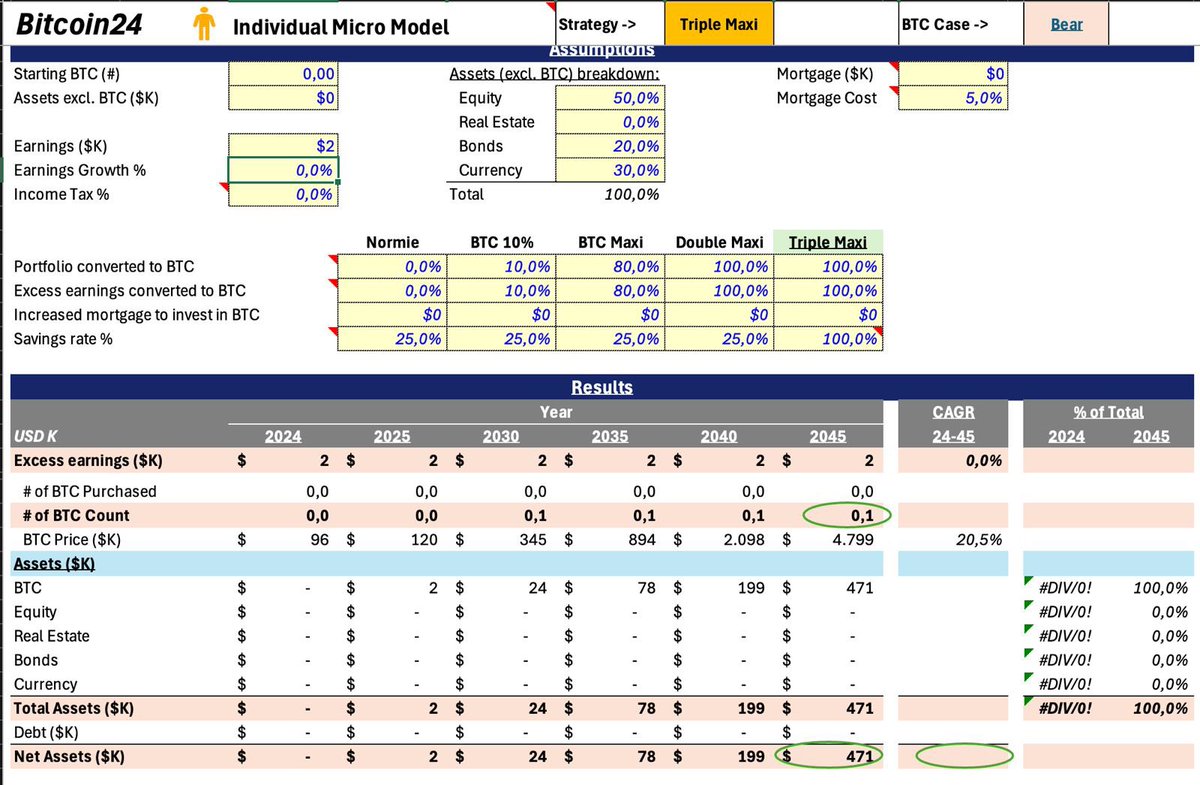Select the Mortgage Cost cell showing 5,0%

(x=953, y=97)
